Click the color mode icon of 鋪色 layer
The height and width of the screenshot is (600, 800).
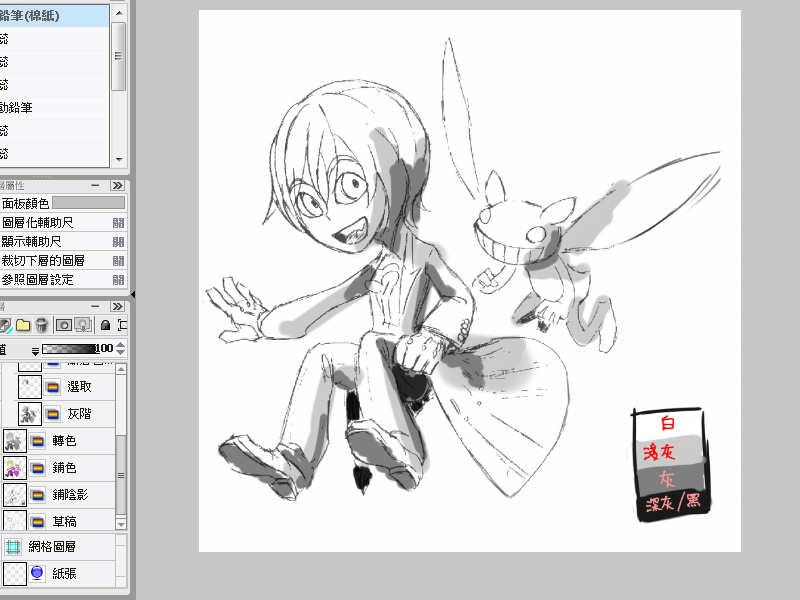38,467
